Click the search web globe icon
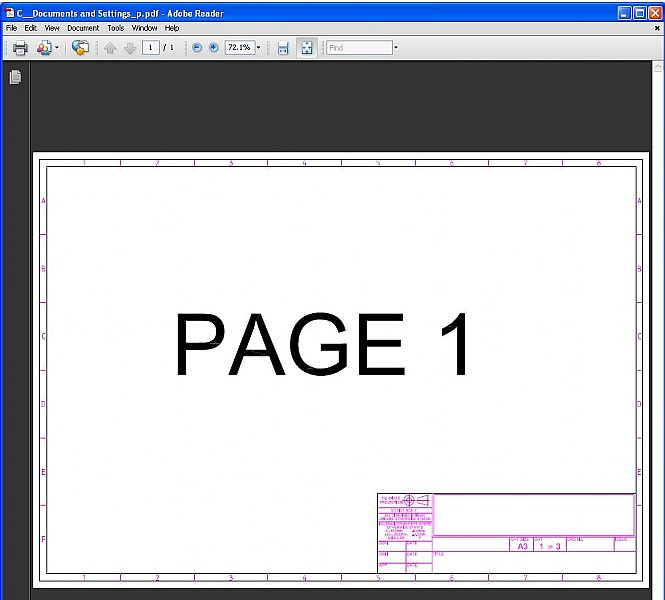 point(80,47)
